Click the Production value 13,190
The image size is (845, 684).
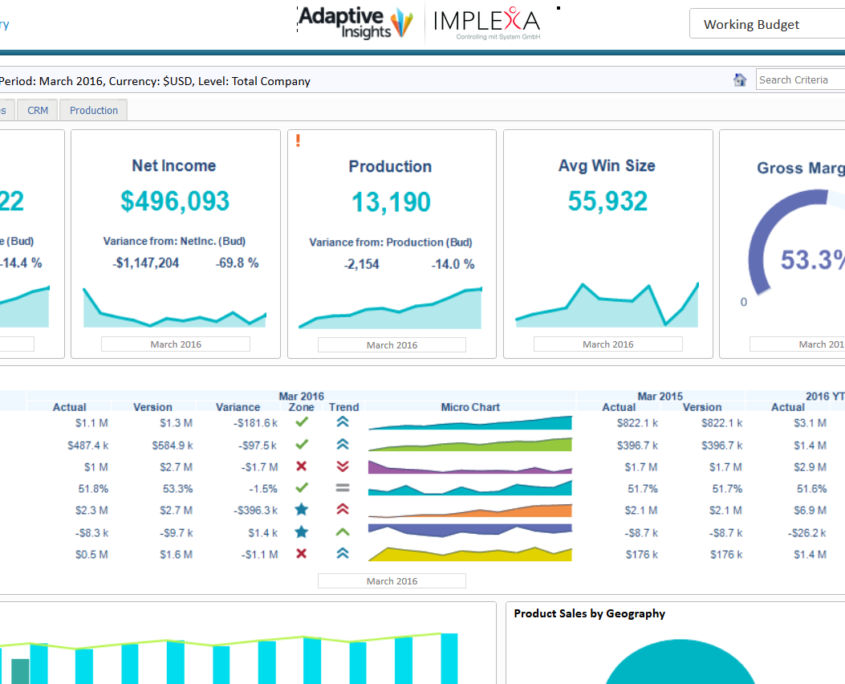coord(391,202)
